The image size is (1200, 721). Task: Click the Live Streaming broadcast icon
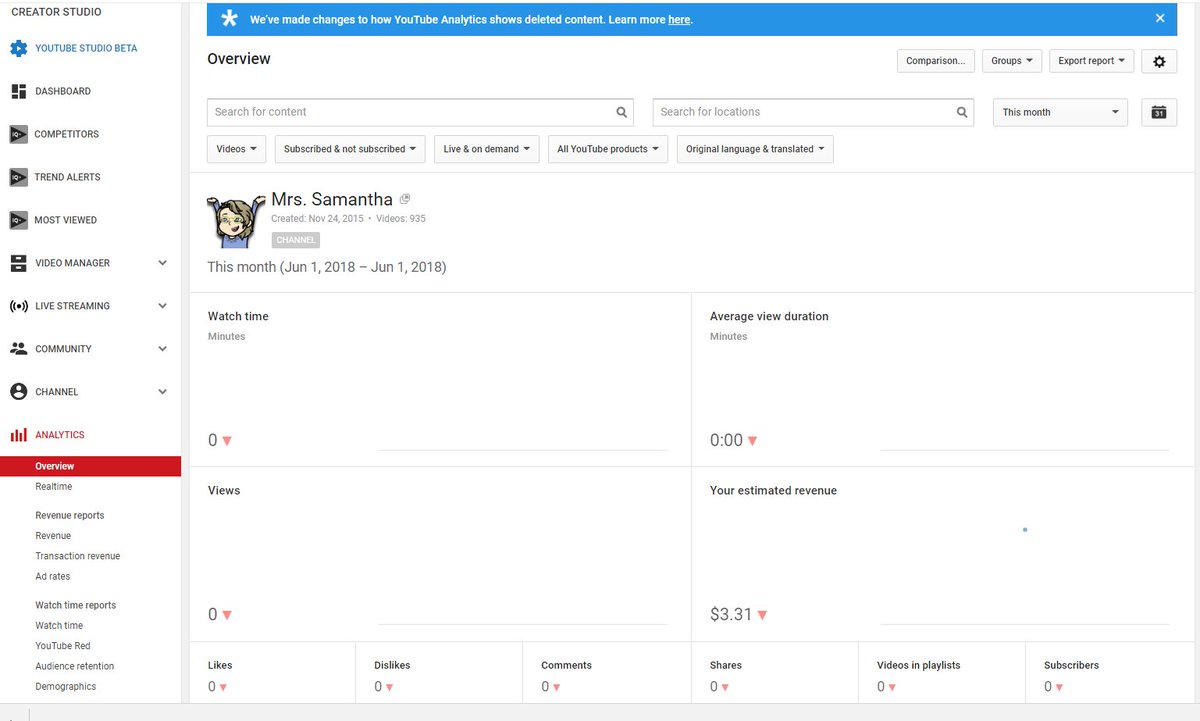pyautogui.click(x=18, y=306)
